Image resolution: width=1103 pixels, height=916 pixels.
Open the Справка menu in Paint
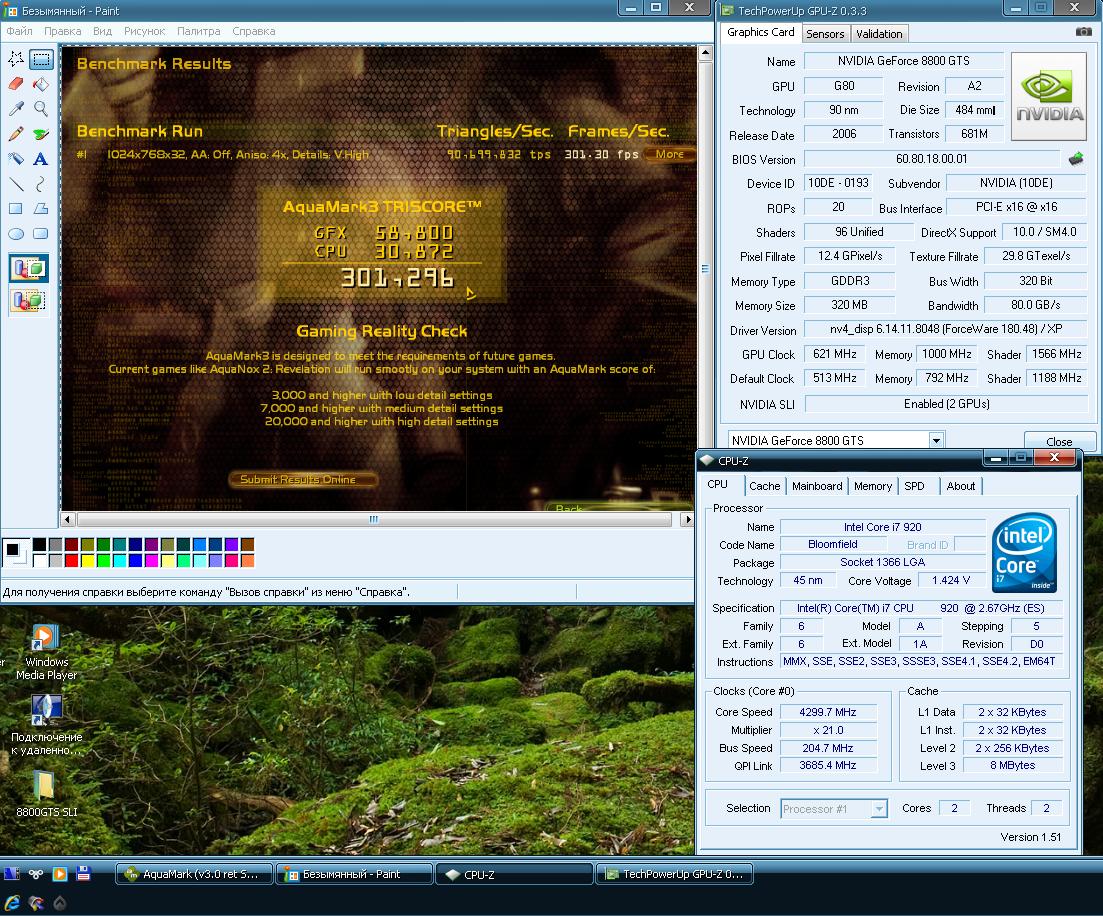[x=253, y=31]
